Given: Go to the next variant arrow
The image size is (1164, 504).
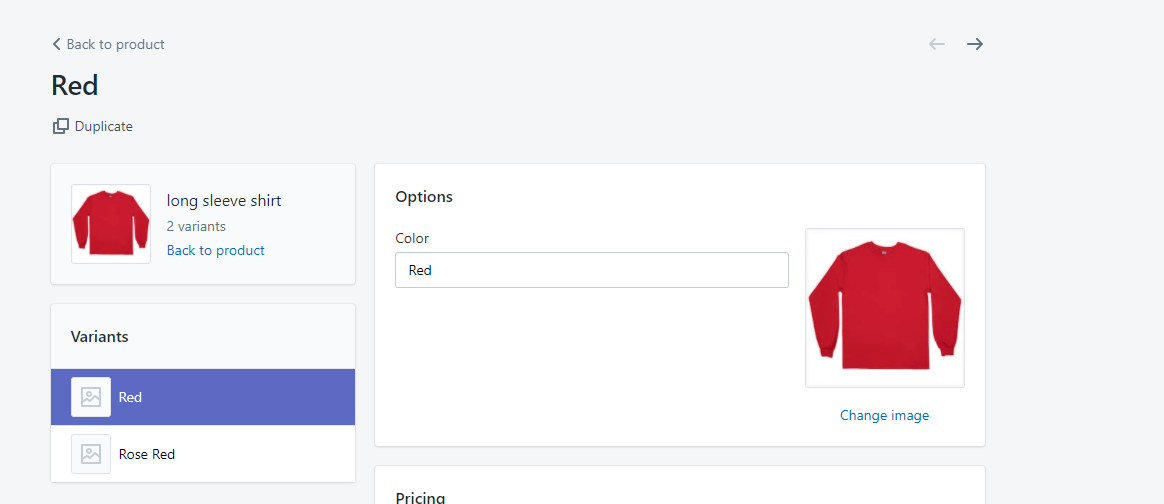Looking at the screenshot, I should [x=975, y=44].
